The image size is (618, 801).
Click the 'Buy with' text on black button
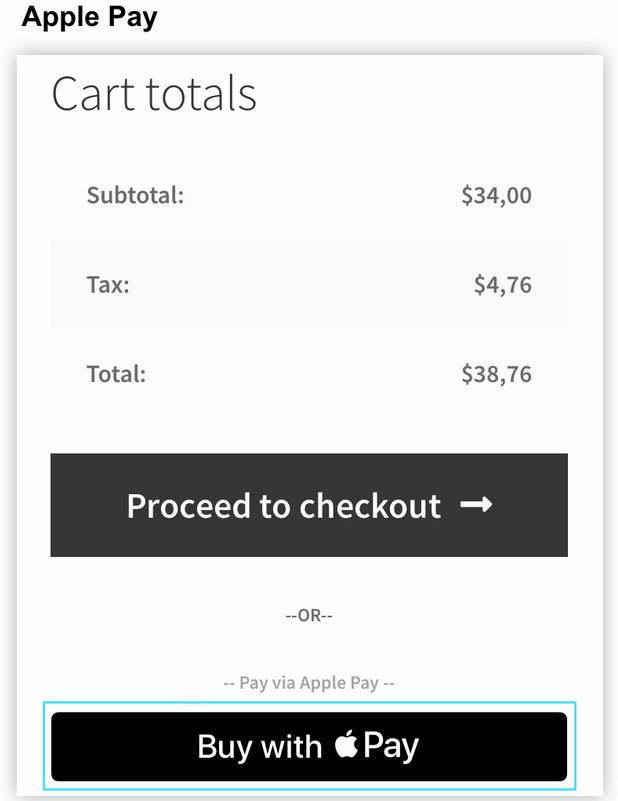click(x=260, y=747)
